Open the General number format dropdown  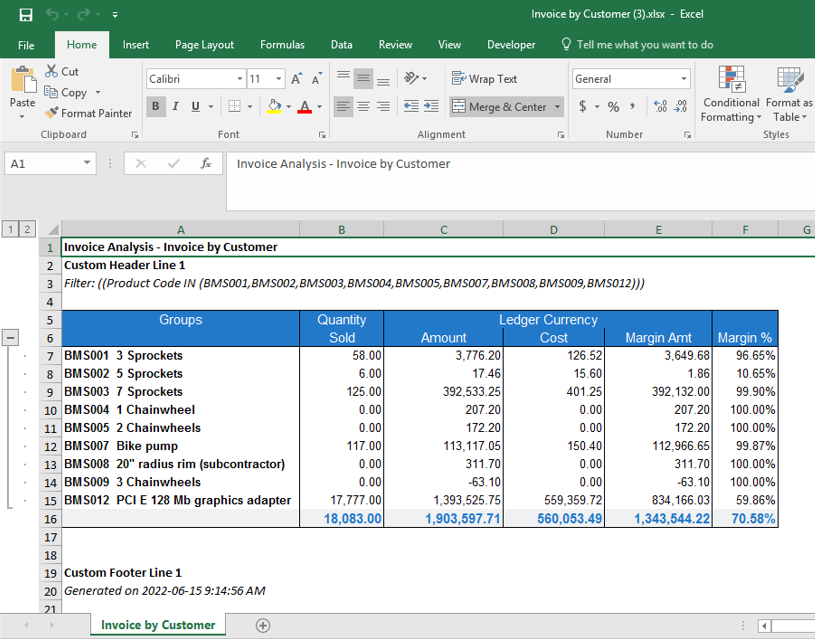pos(684,79)
